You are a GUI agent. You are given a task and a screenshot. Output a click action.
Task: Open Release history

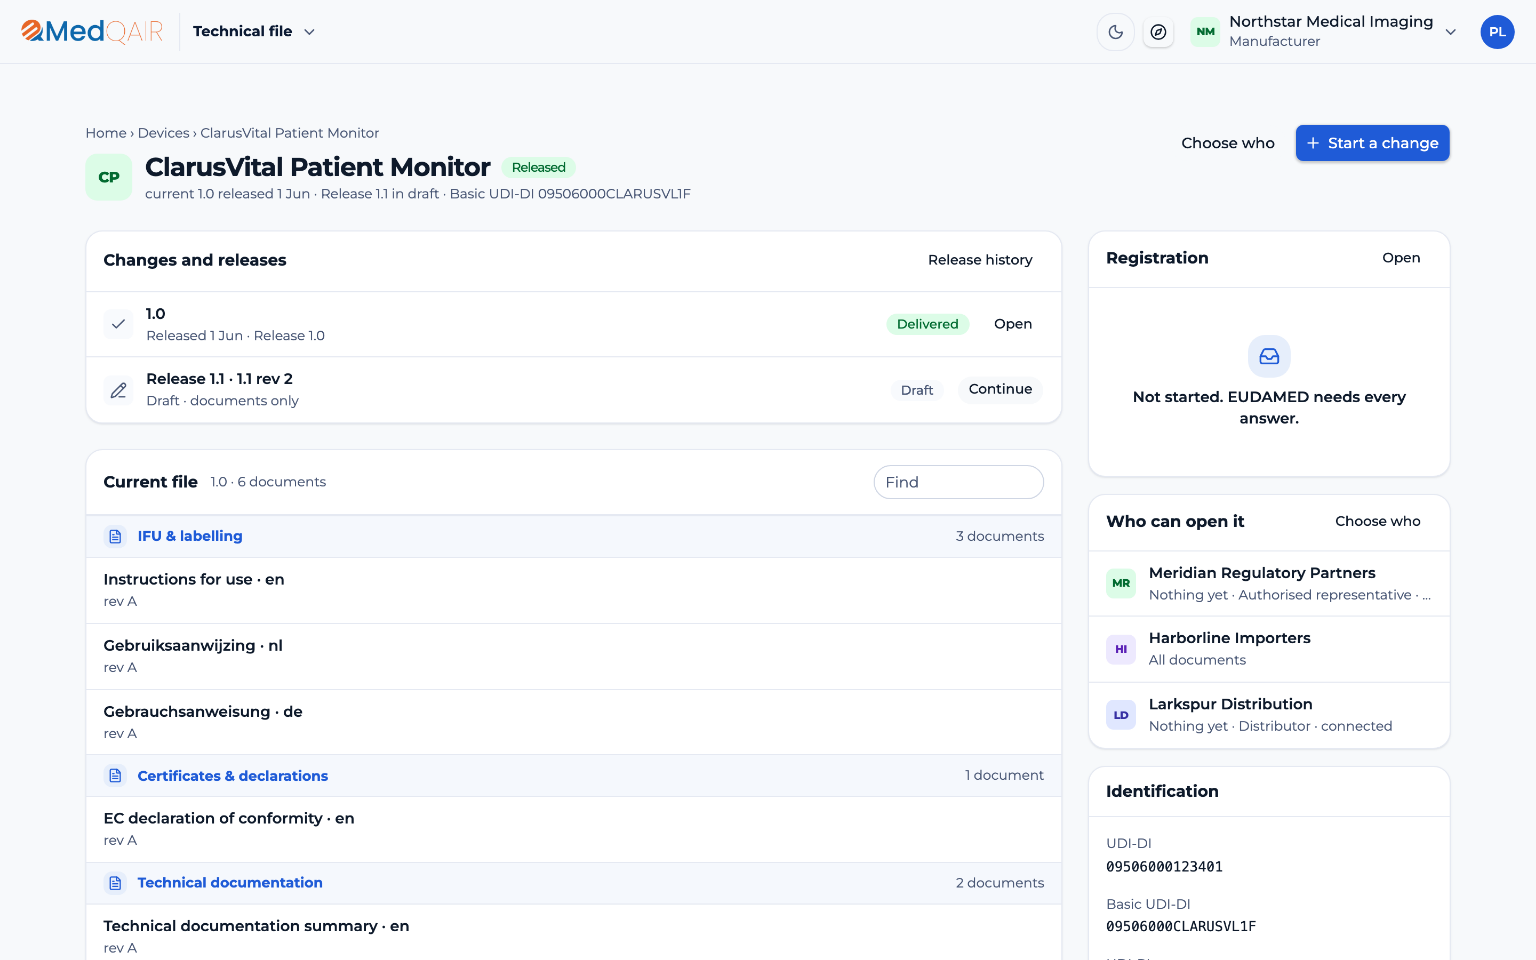tap(980, 260)
